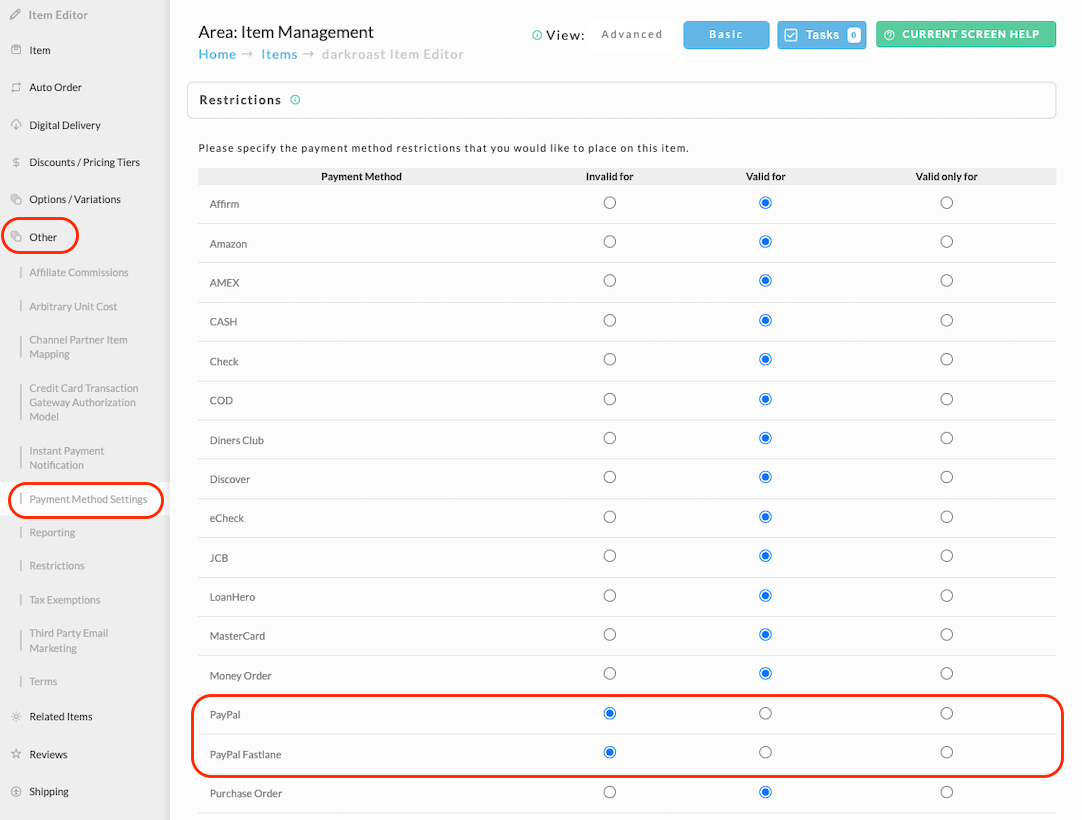Open Reporting submenu item

click(52, 533)
